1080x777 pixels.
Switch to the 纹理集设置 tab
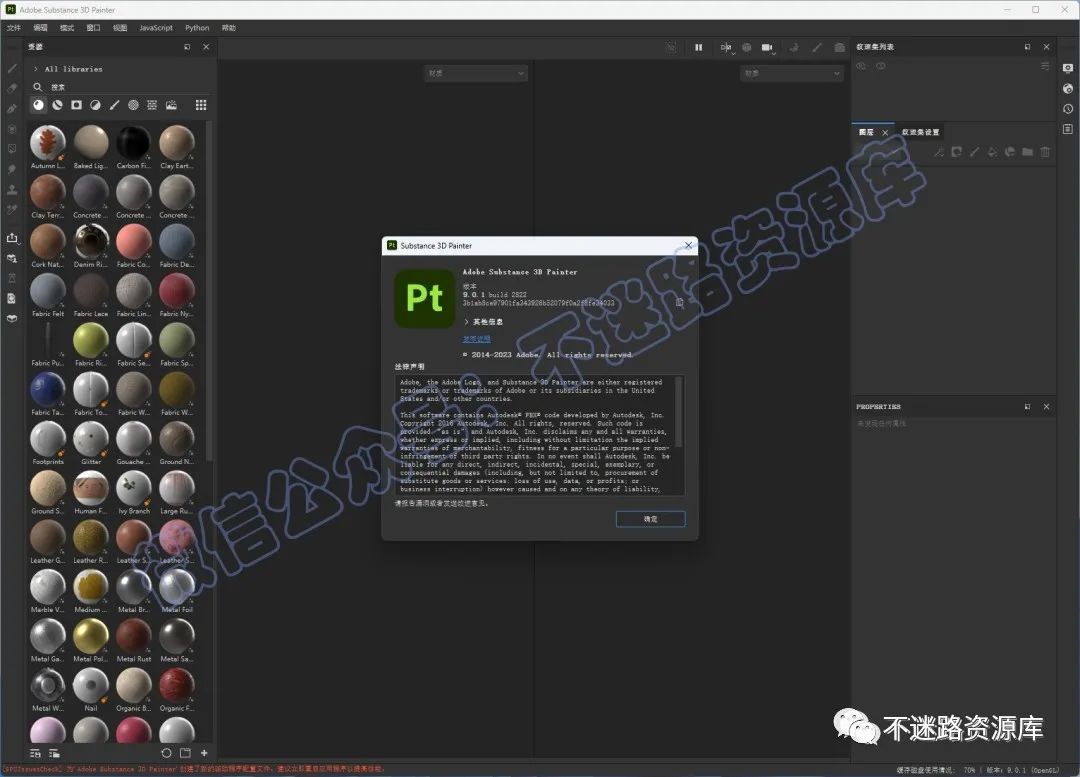[920, 132]
